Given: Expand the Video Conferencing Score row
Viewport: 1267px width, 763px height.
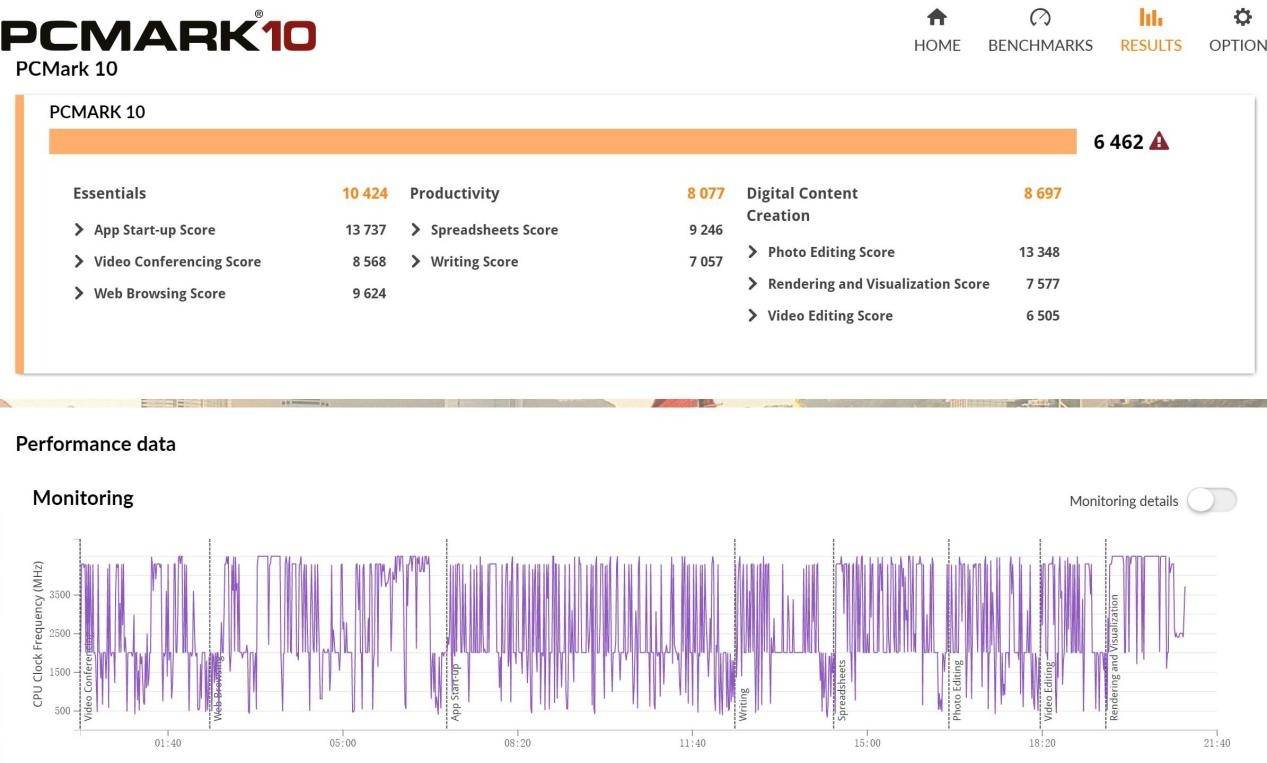Looking at the screenshot, I should (79, 262).
